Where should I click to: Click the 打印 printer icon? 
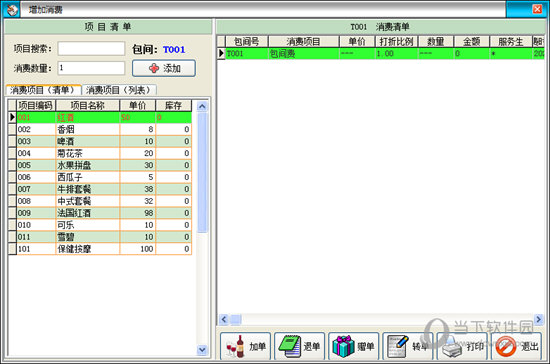pyautogui.click(x=452, y=347)
